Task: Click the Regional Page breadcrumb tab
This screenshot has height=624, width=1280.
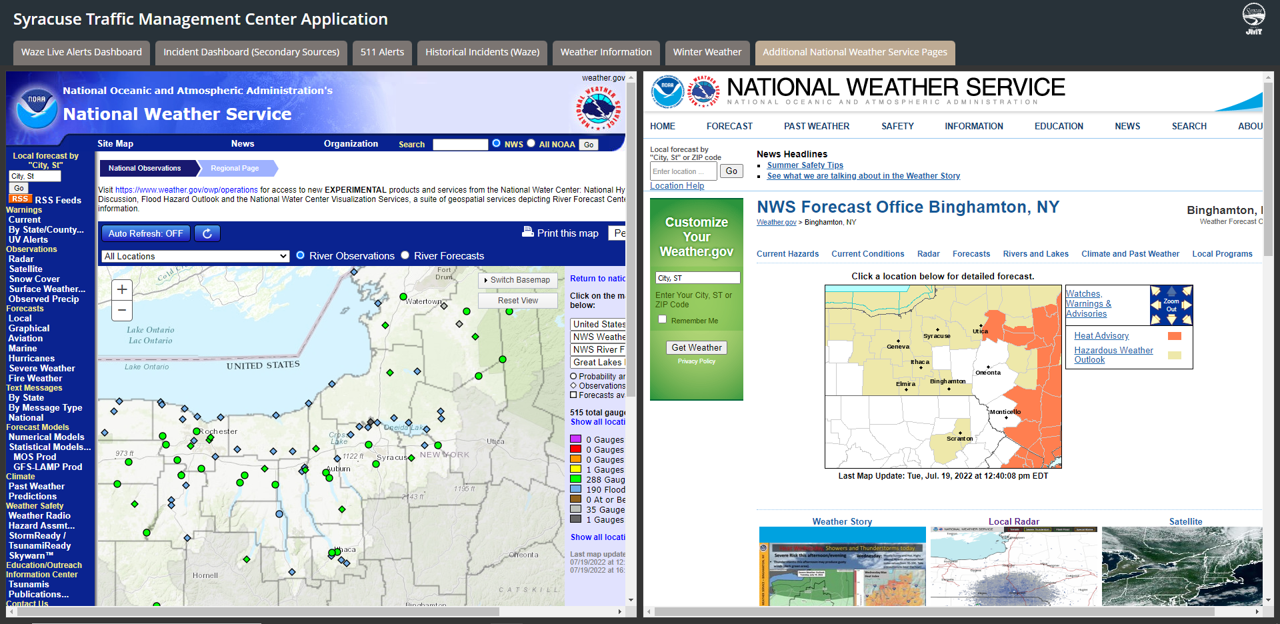Action: pos(236,168)
